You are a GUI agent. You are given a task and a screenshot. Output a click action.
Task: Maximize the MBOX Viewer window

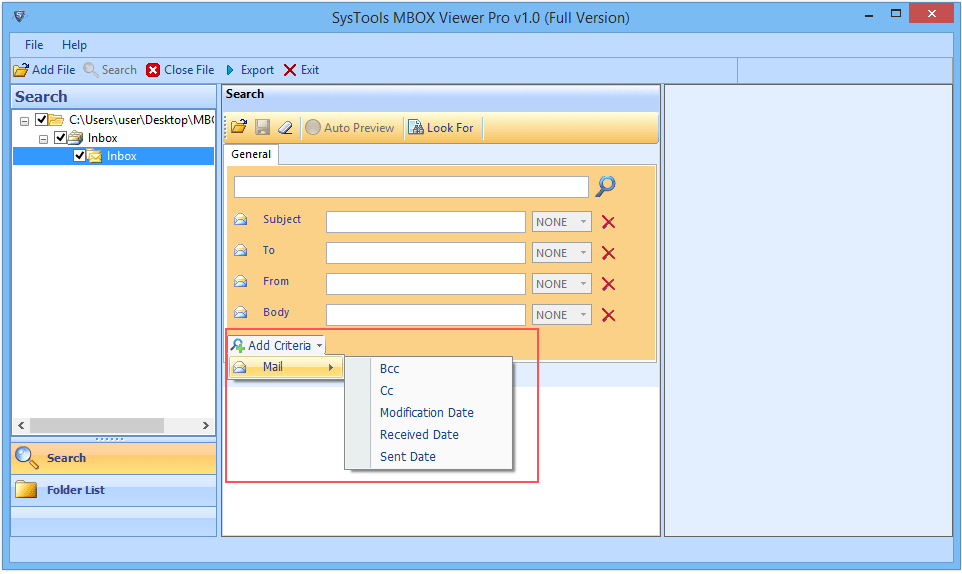(x=896, y=13)
